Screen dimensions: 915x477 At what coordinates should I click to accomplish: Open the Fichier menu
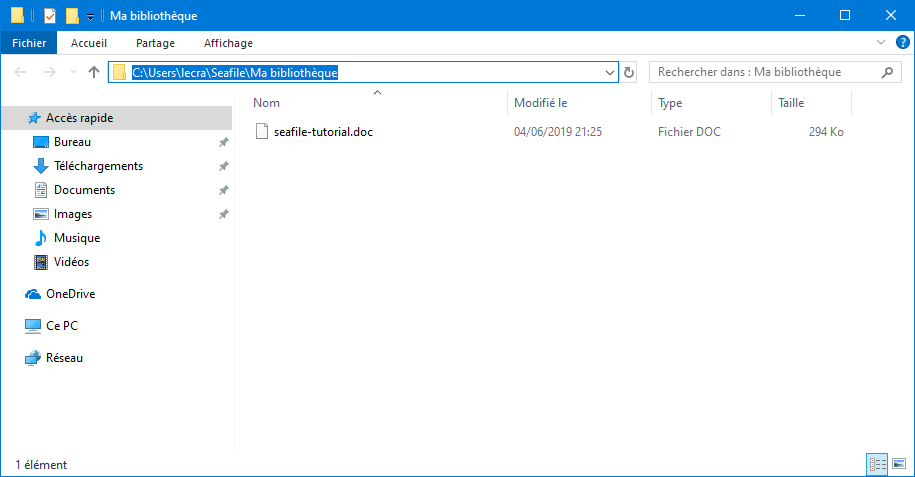pyautogui.click(x=29, y=43)
